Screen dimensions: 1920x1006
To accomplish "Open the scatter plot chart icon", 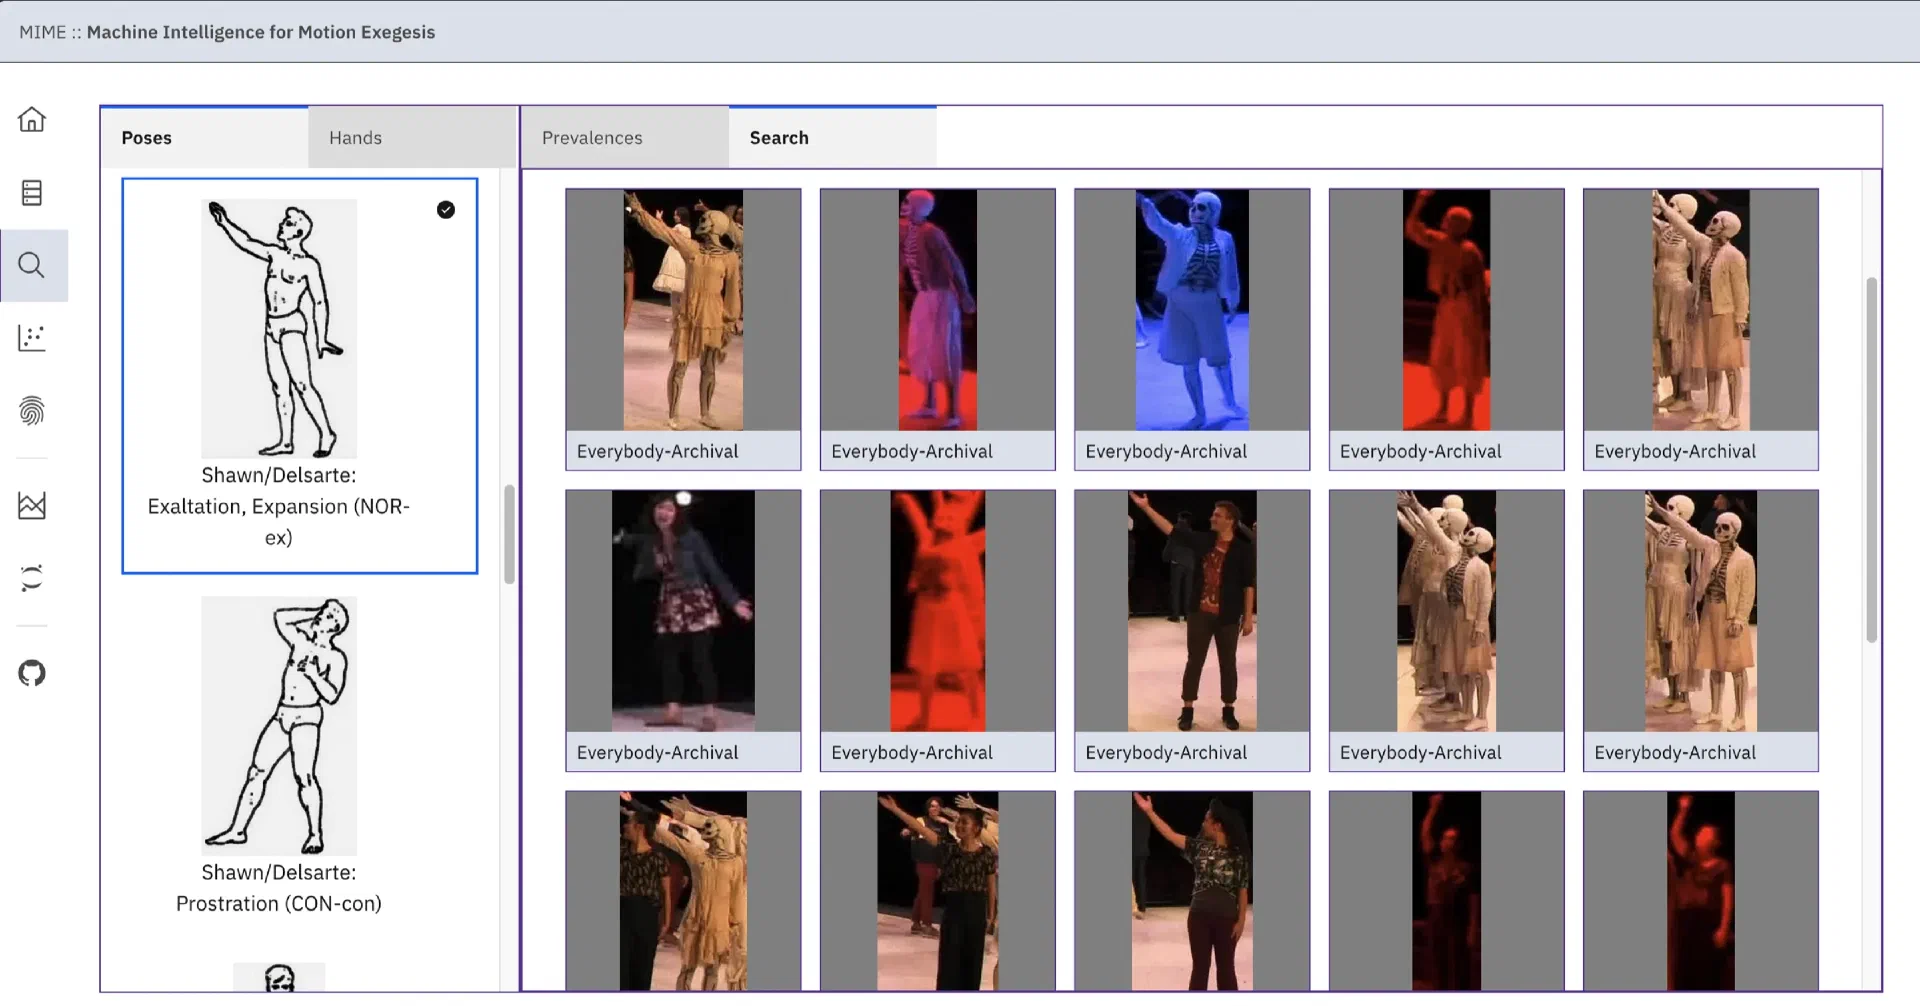I will click(32, 338).
